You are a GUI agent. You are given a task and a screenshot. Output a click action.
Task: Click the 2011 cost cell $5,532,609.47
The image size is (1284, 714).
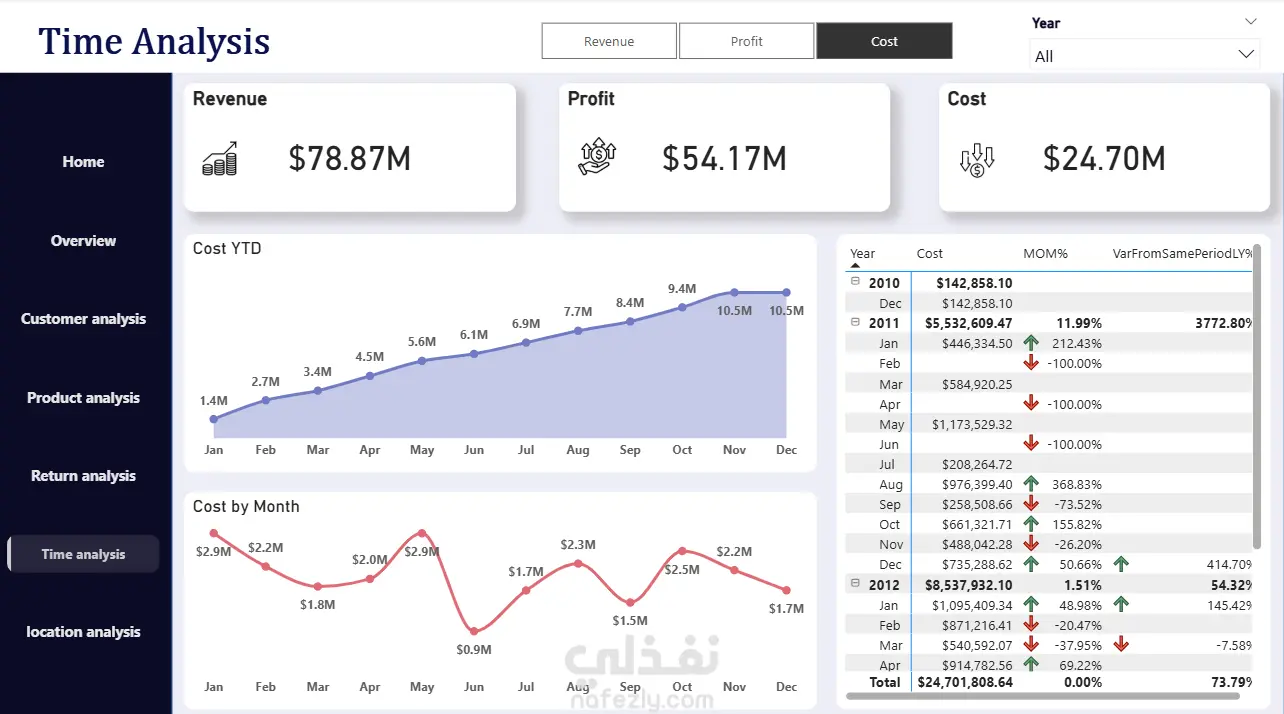tap(970, 323)
